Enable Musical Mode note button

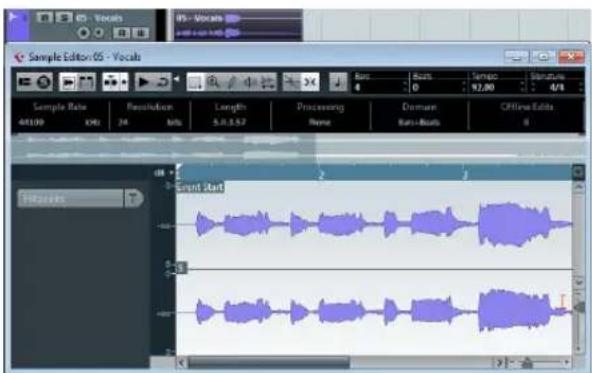pos(338,82)
